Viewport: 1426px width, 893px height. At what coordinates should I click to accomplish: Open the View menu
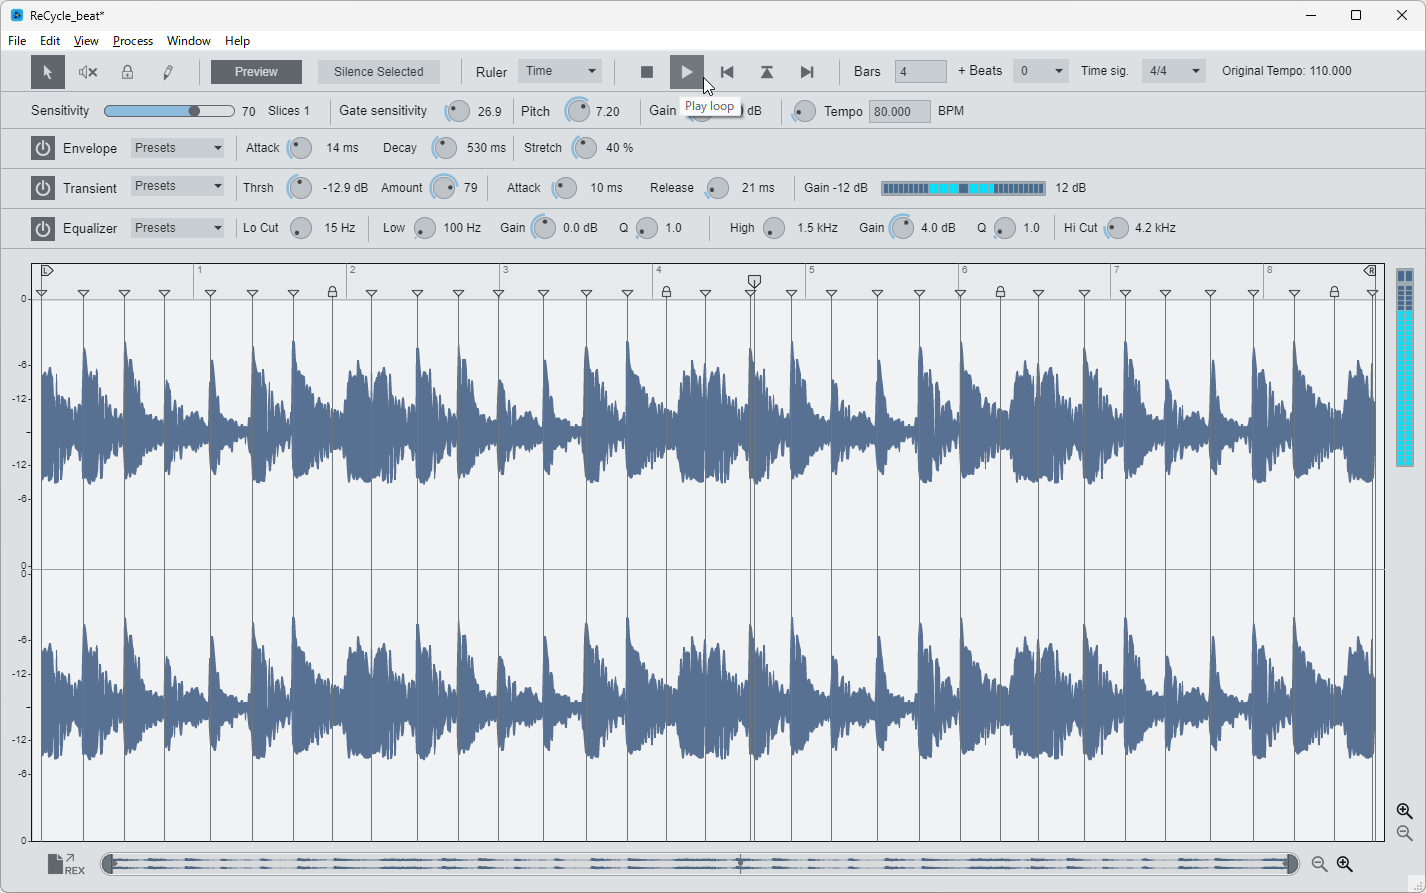click(x=86, y=41)
